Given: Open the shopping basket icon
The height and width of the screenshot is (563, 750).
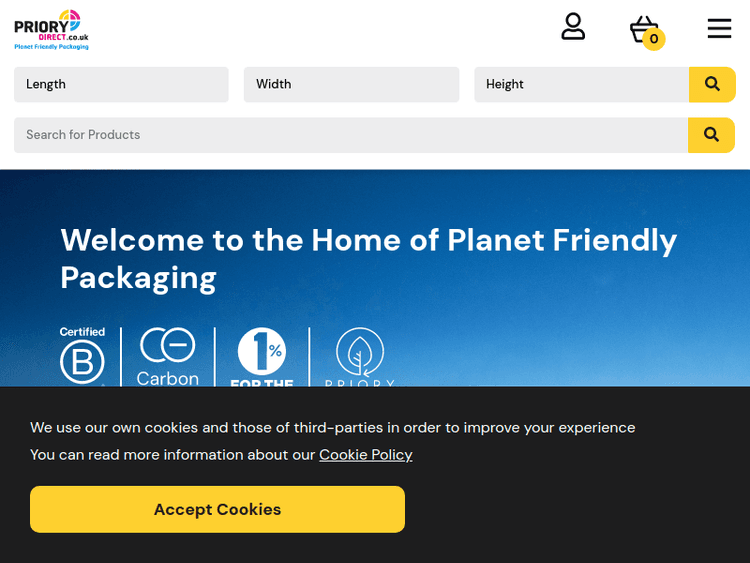Looking at the screenshot, I should [x=643, y=28].
